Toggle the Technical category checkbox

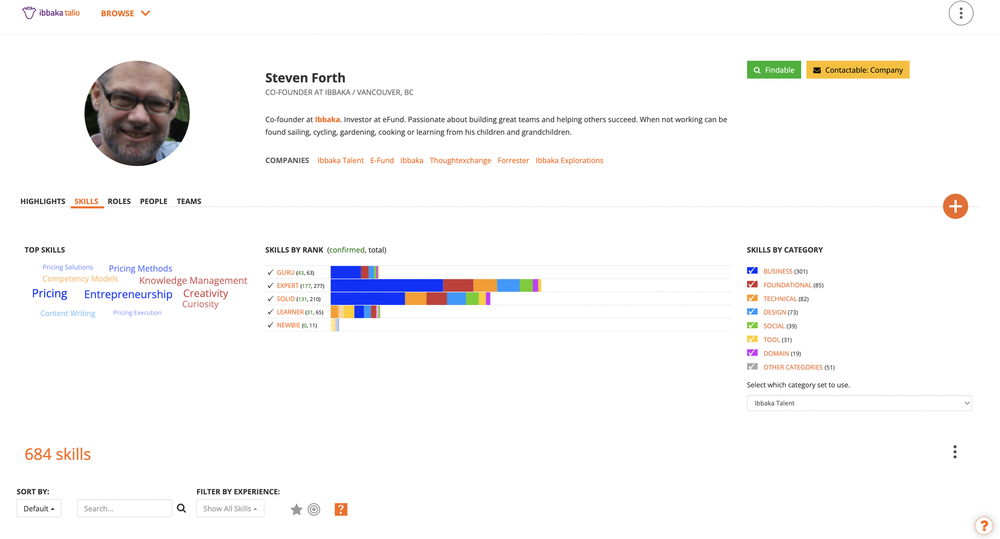(752, 298)
